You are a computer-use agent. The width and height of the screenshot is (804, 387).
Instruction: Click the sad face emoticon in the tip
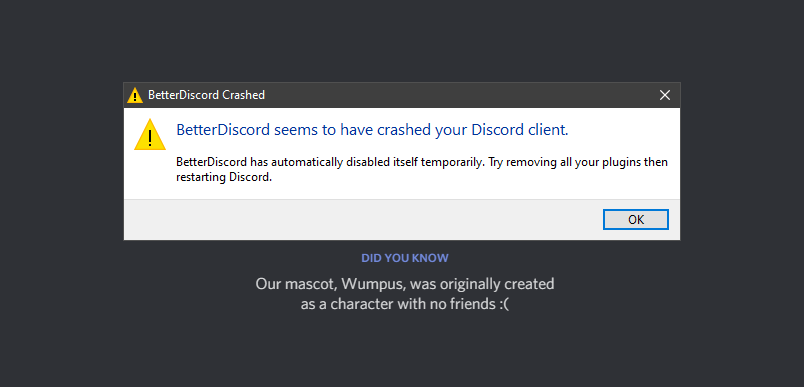click(x=504, y=304)
